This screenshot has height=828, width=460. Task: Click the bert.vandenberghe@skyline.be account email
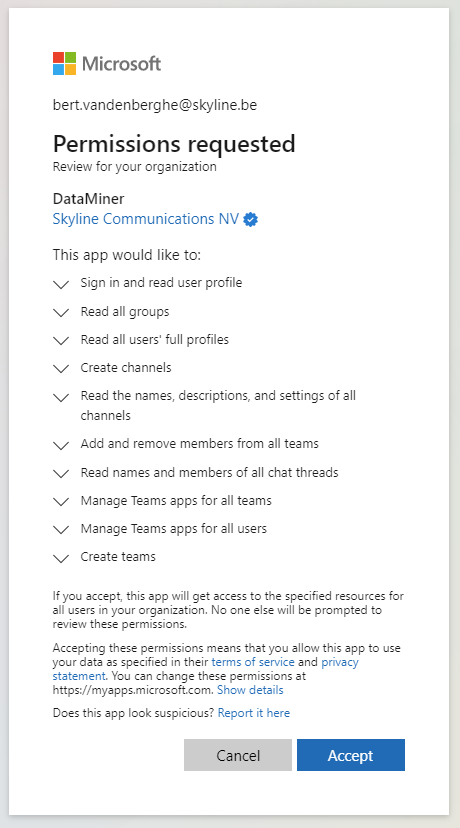pyautogui.click(x=155, y=105)
